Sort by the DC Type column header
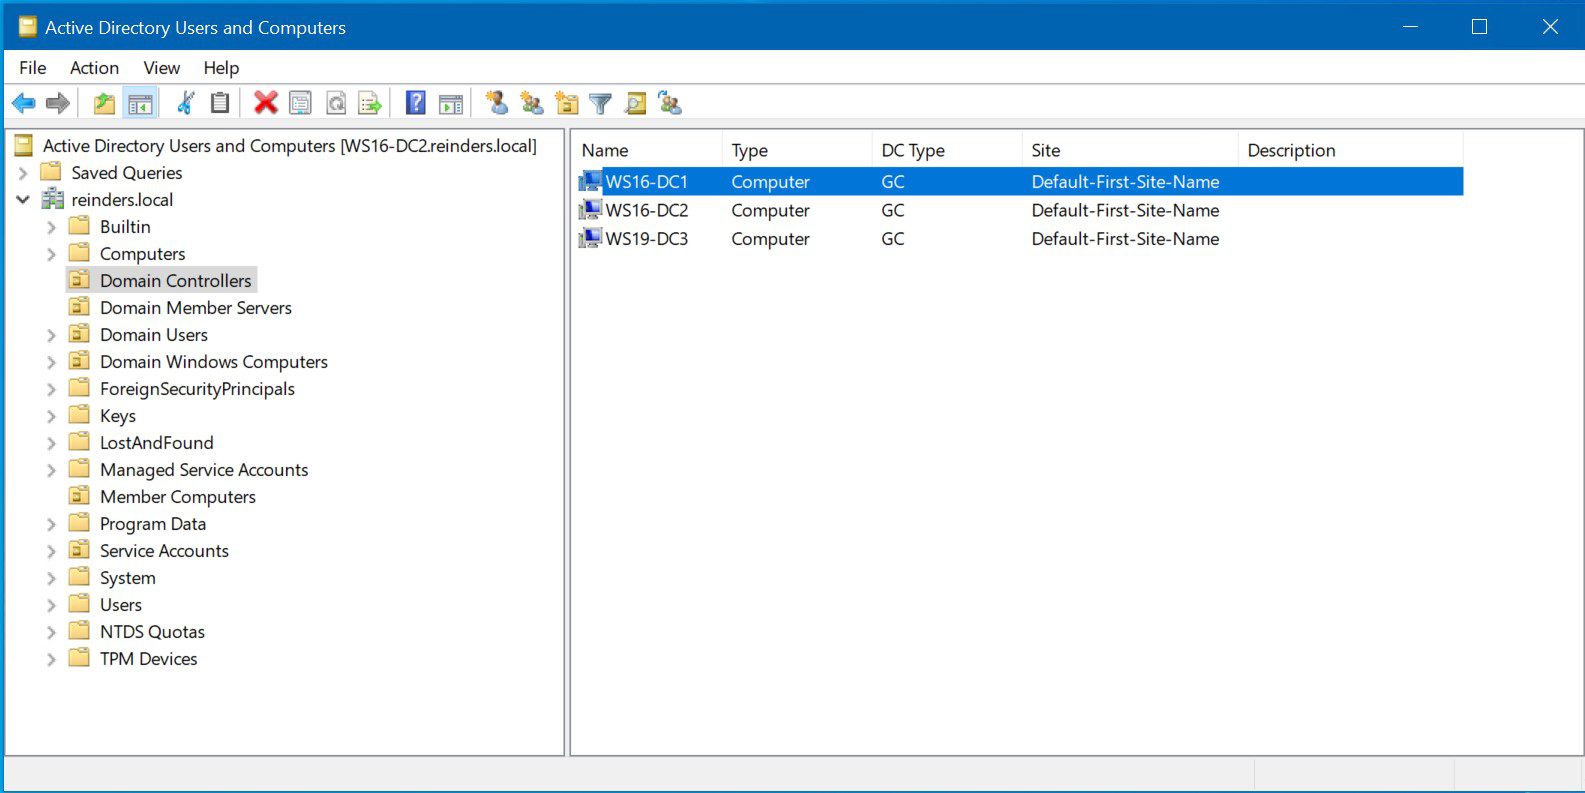 pos(947,150)
